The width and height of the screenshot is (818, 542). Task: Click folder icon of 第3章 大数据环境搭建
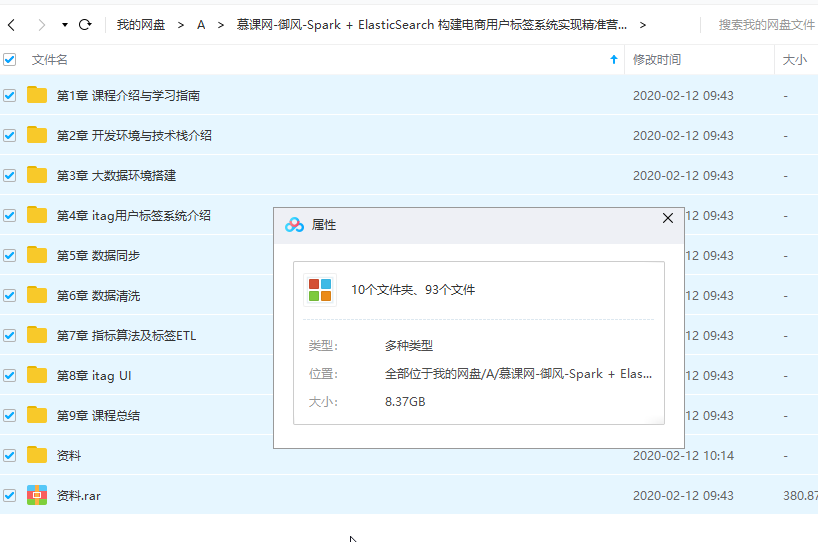(37, 175)
